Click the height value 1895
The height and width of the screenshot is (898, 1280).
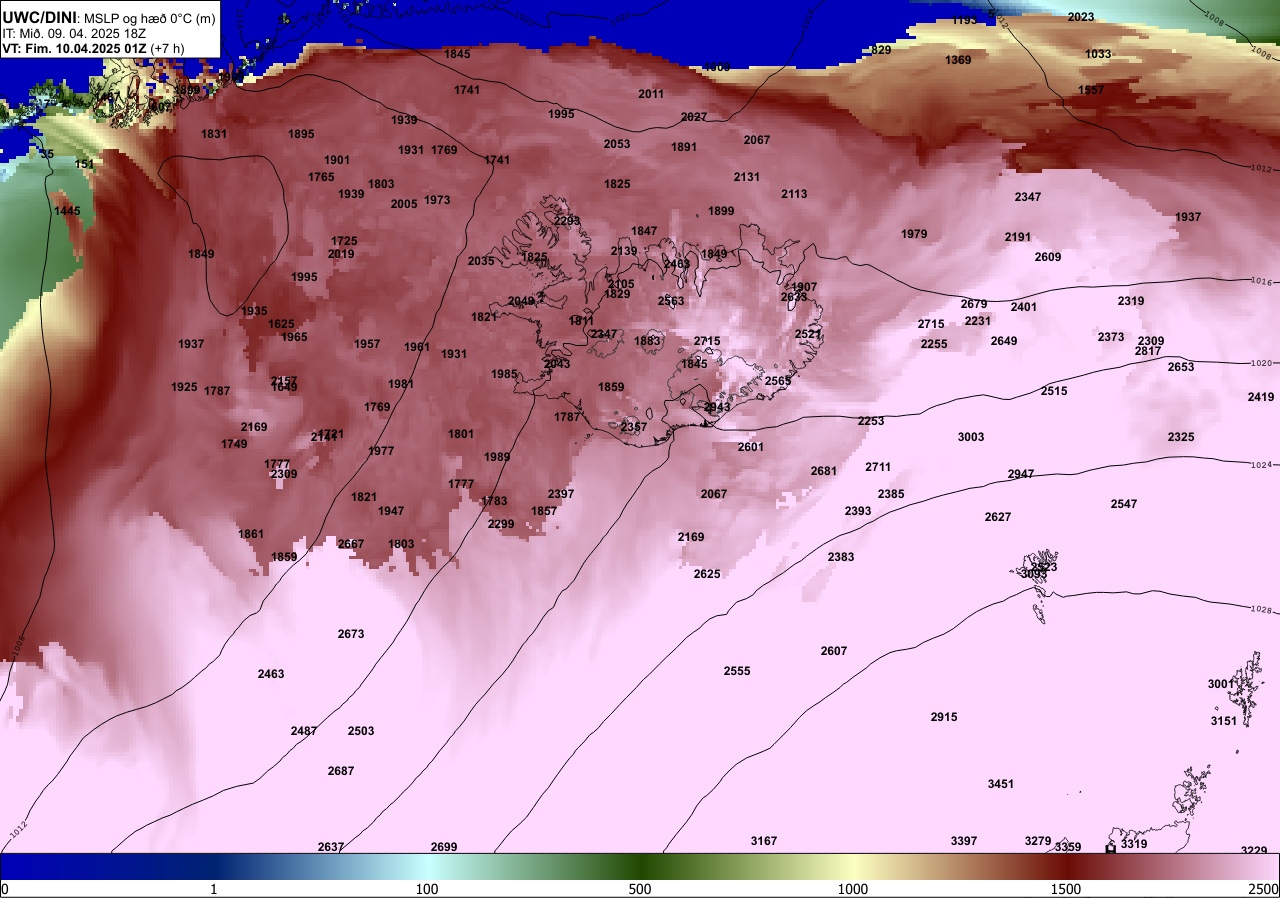301,134
